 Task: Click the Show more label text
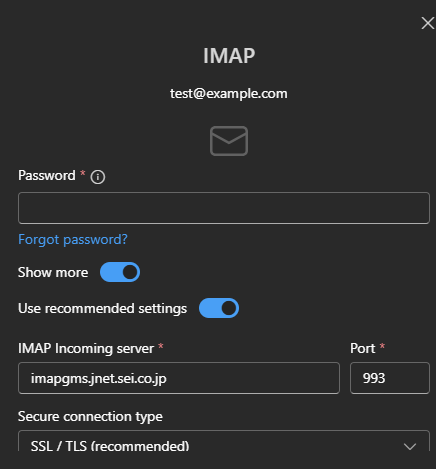[53, 272]
